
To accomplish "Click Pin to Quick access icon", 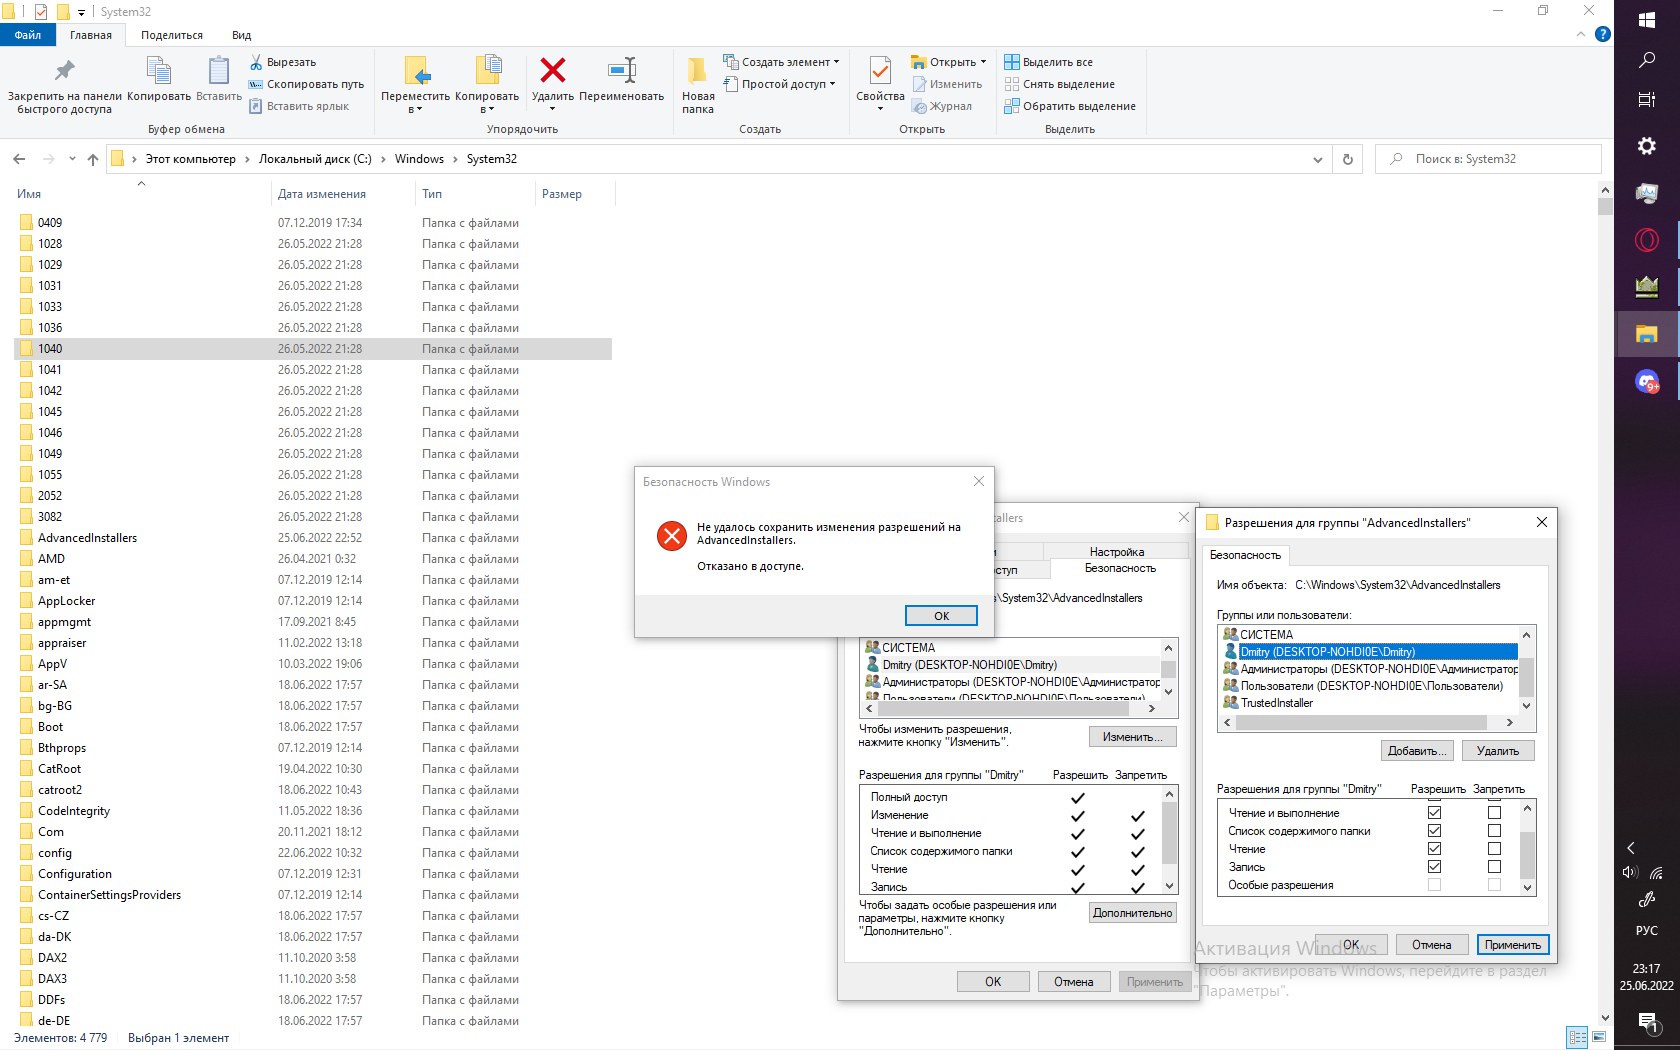I will pos(64,71).
